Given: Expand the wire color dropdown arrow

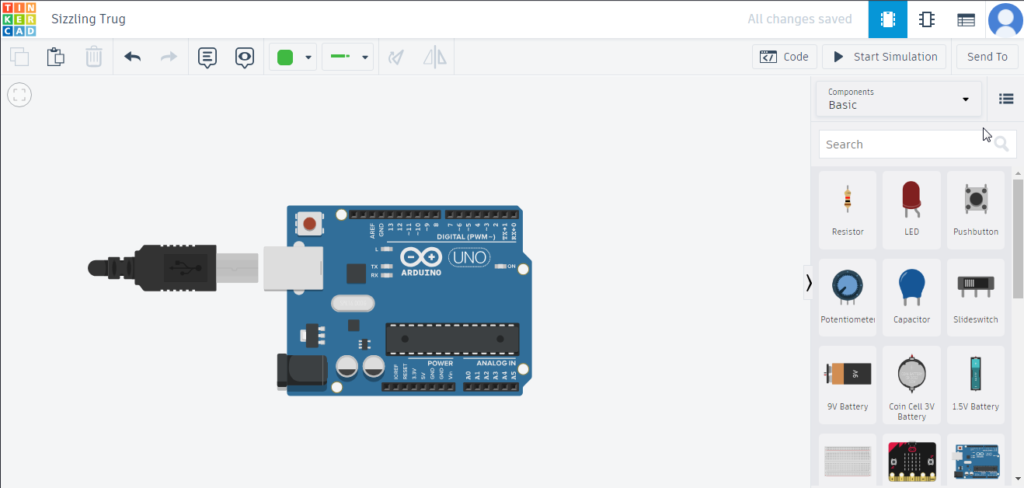Looking at the screenshot, I should coord(308,57).
